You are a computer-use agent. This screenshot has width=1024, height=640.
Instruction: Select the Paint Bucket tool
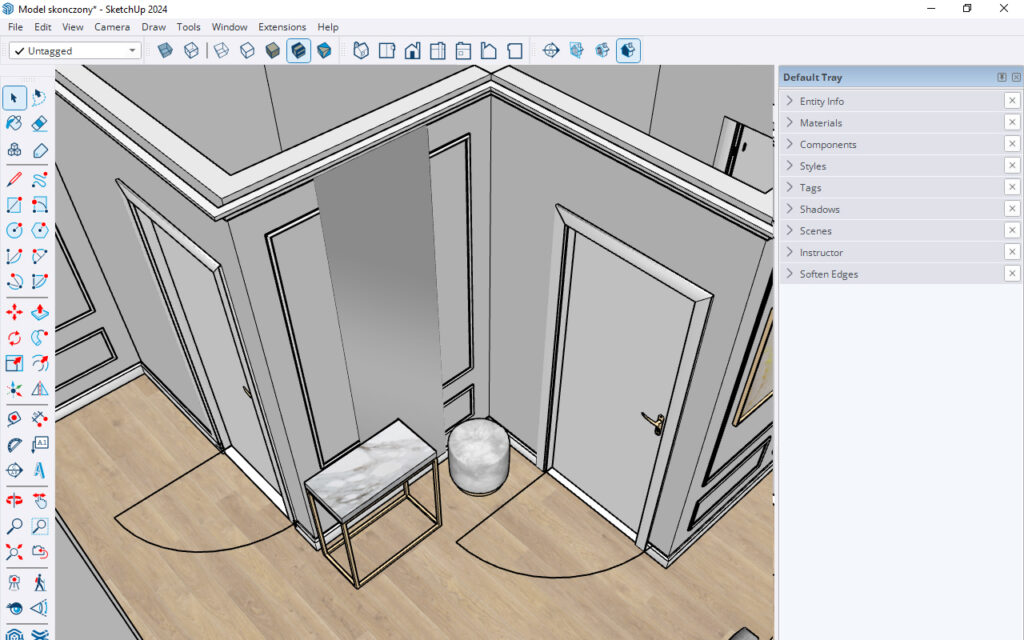point(14,123)
